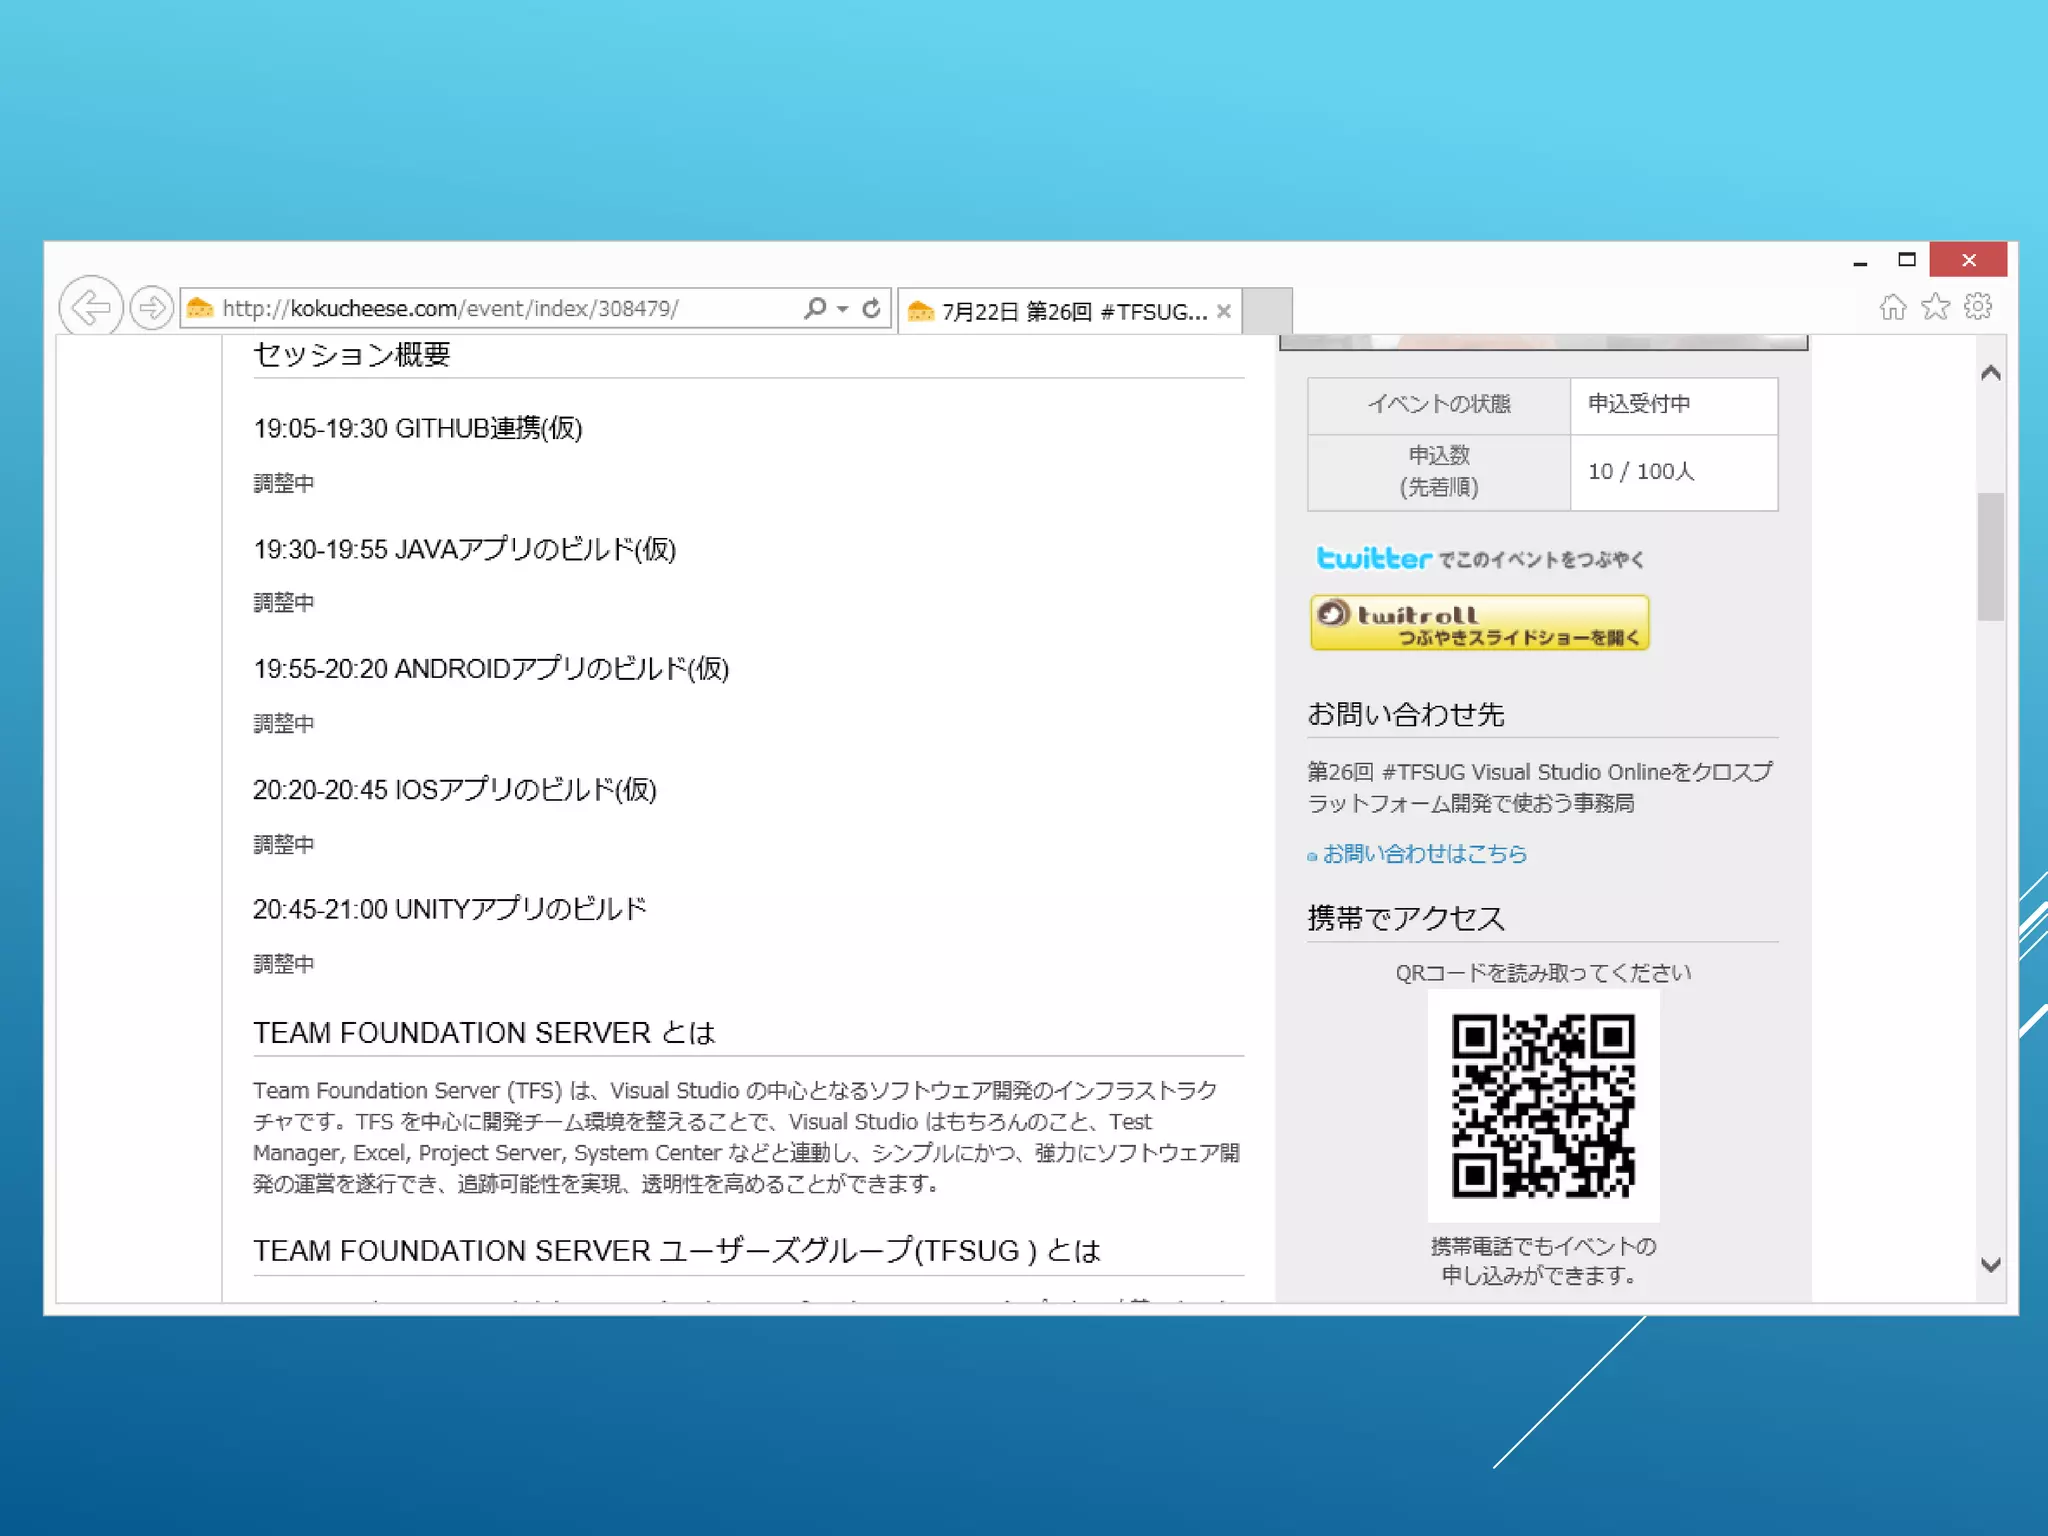Click the twitter tweet this event link
Viewport: 2048px width, 1536px height.
click(x=1479, y=558)
